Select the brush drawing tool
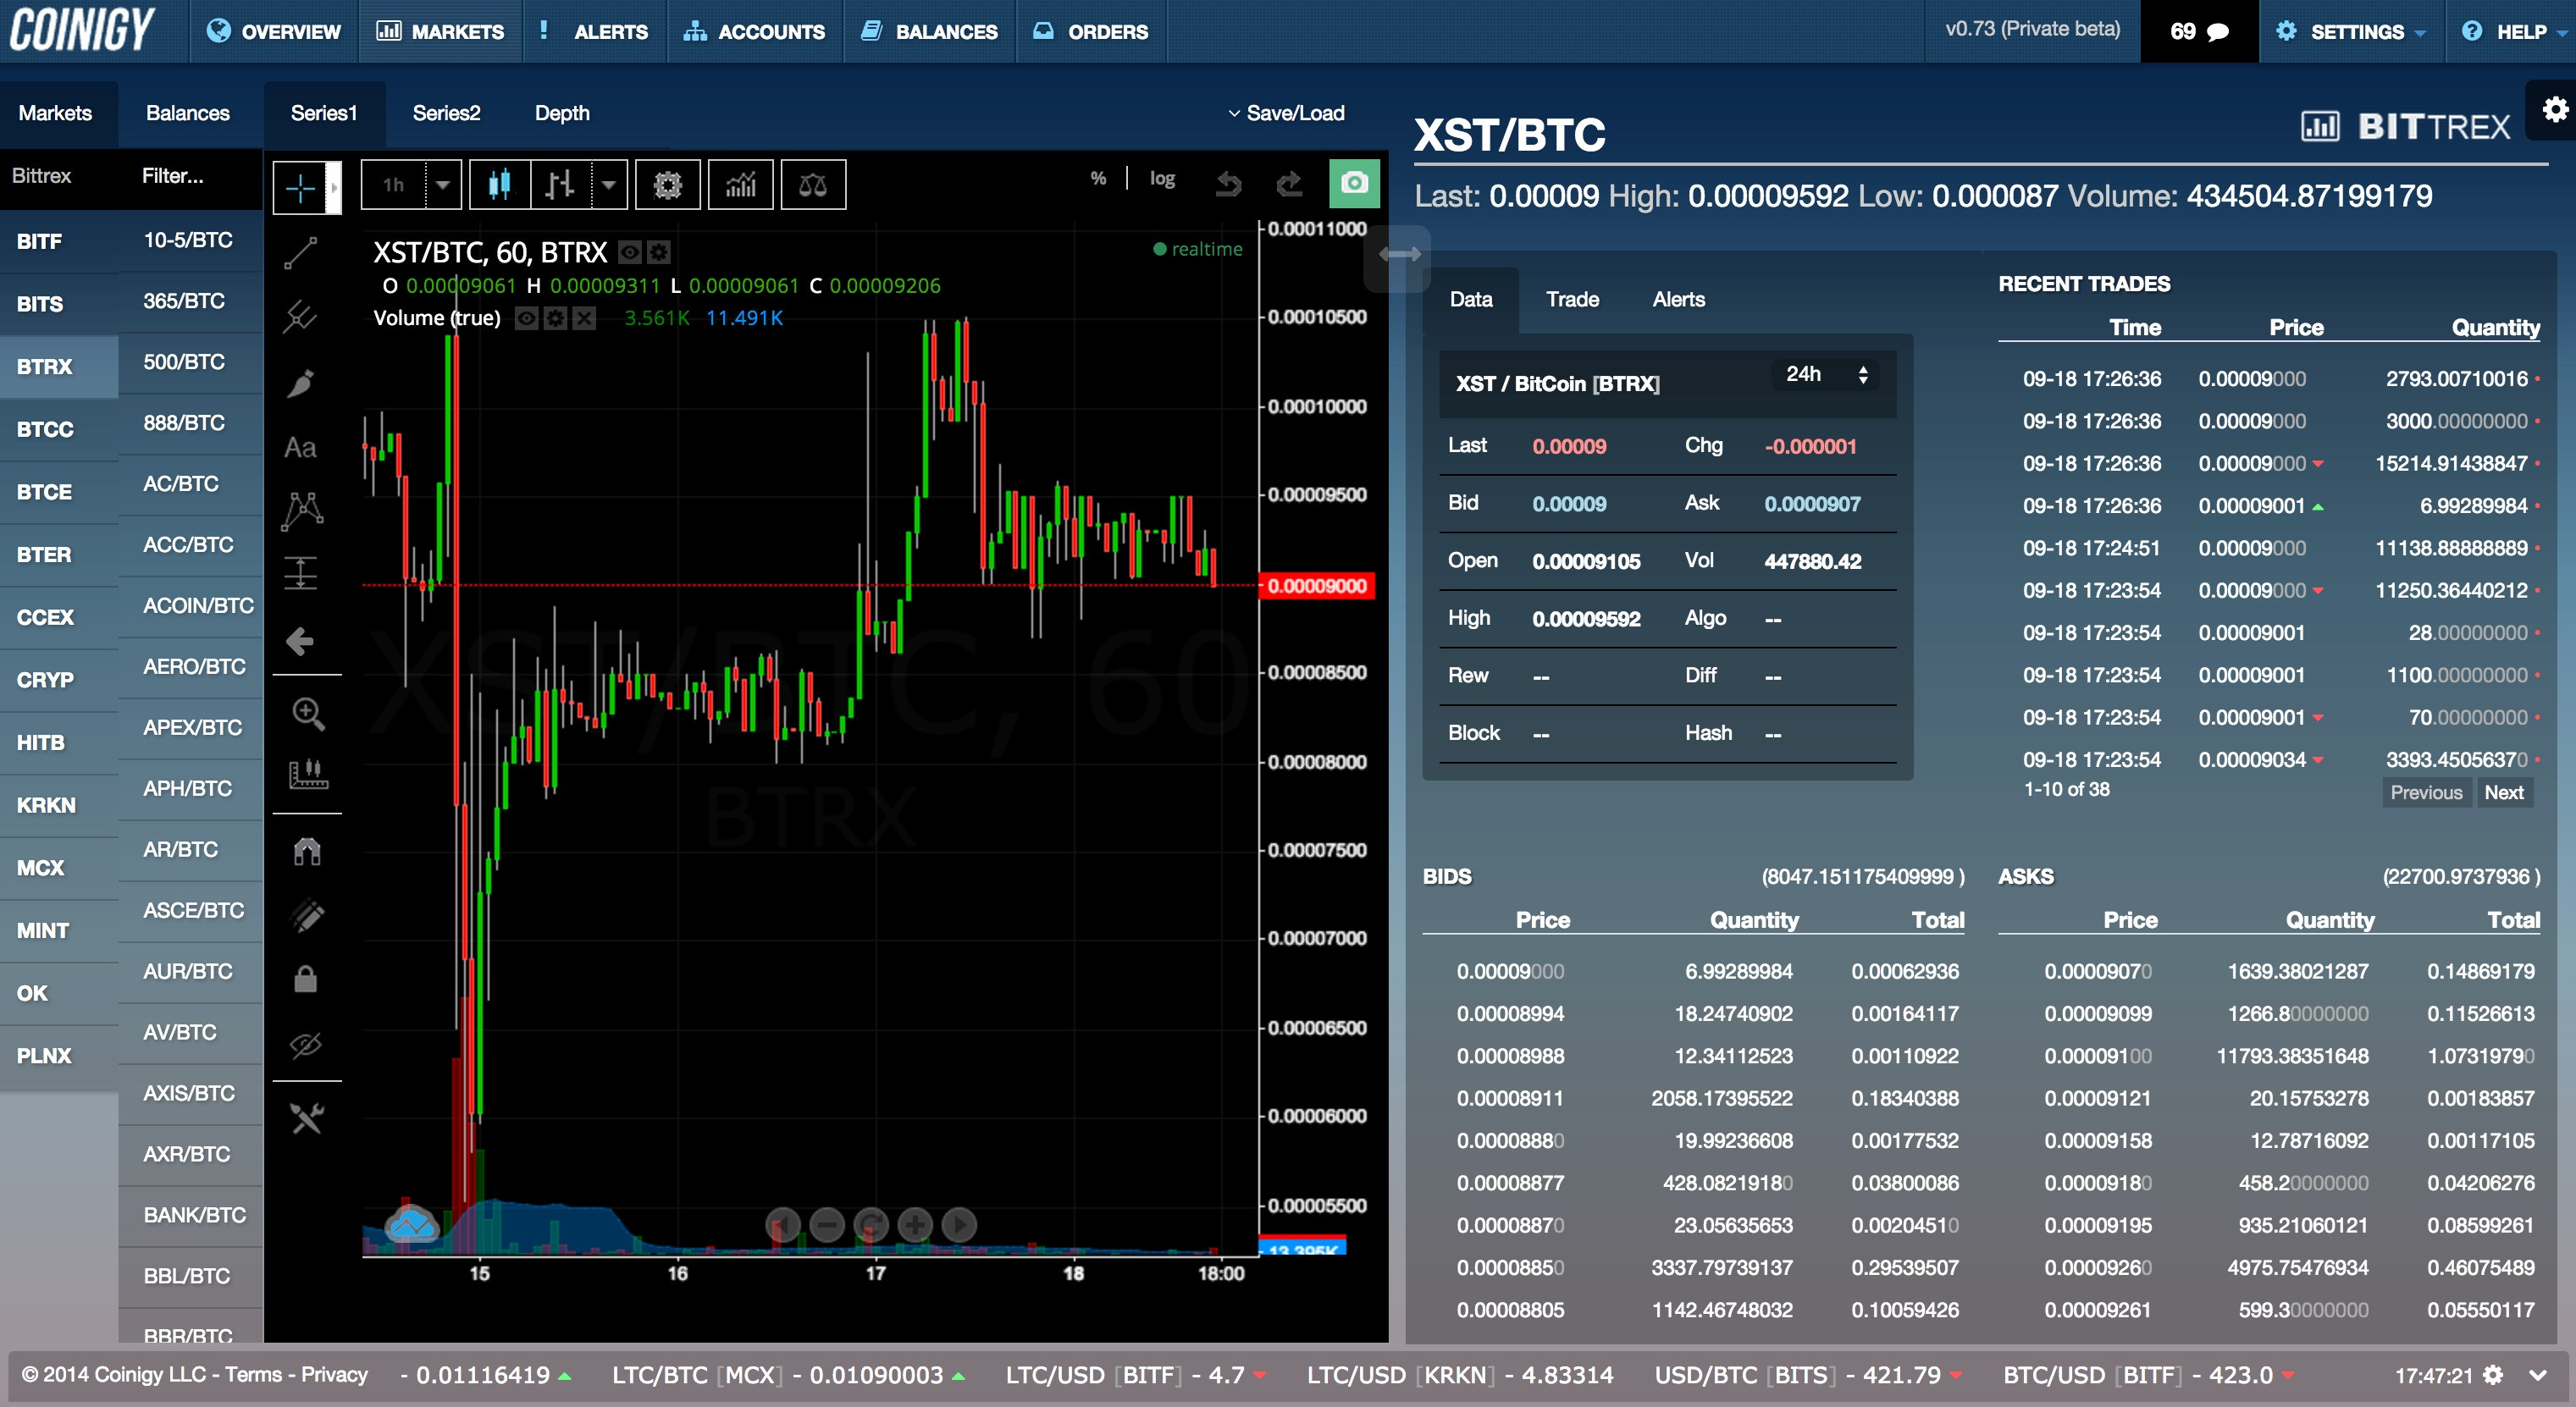 300,383
